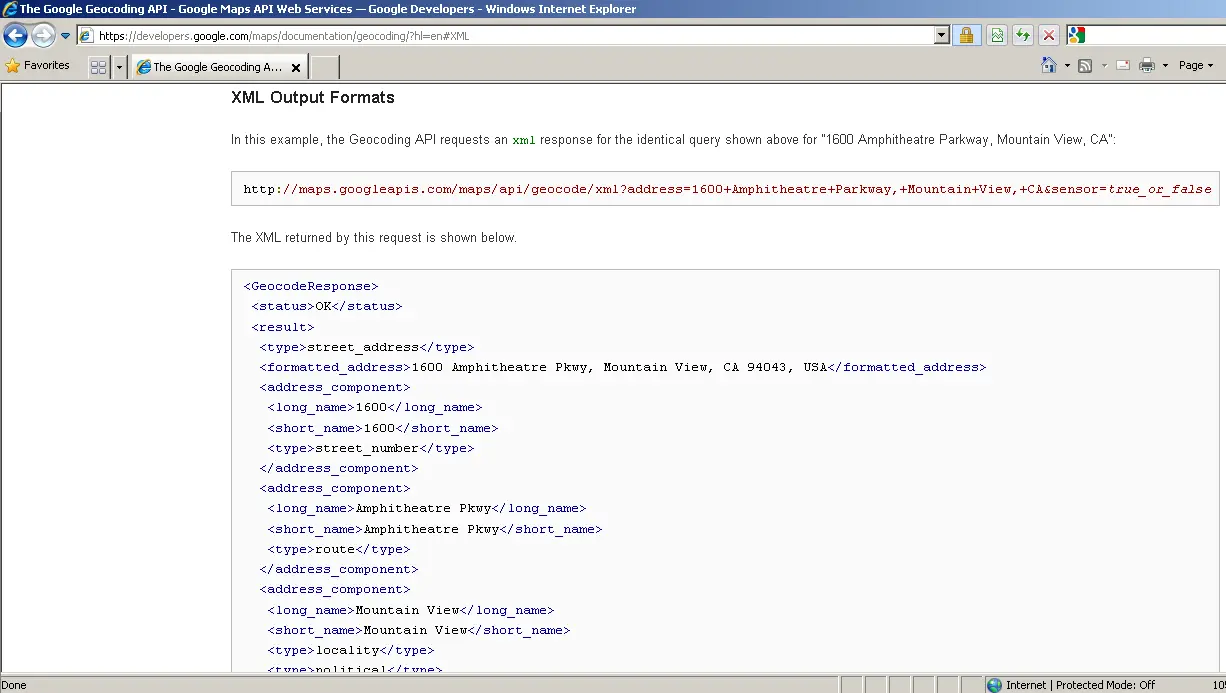This screenshot has height=693, width=1226.
Task: Expand the address bar history dropdown
Action: tap(941, 36)
